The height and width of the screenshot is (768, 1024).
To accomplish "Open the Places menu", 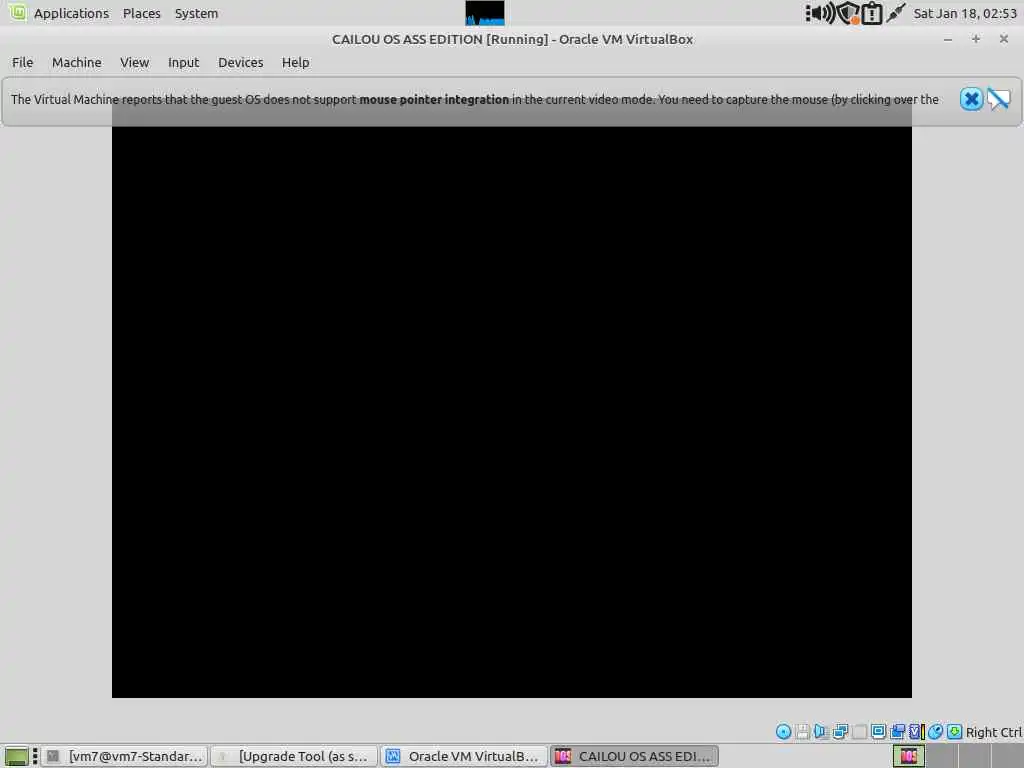I will [x=142, y=13].
